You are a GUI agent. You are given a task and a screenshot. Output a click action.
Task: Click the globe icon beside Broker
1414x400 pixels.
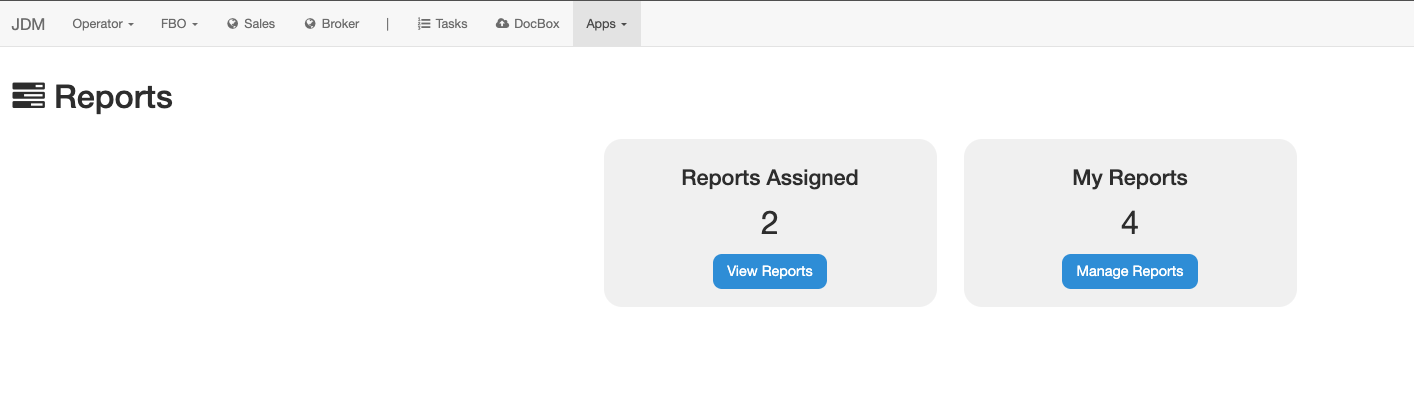[310, 24]
